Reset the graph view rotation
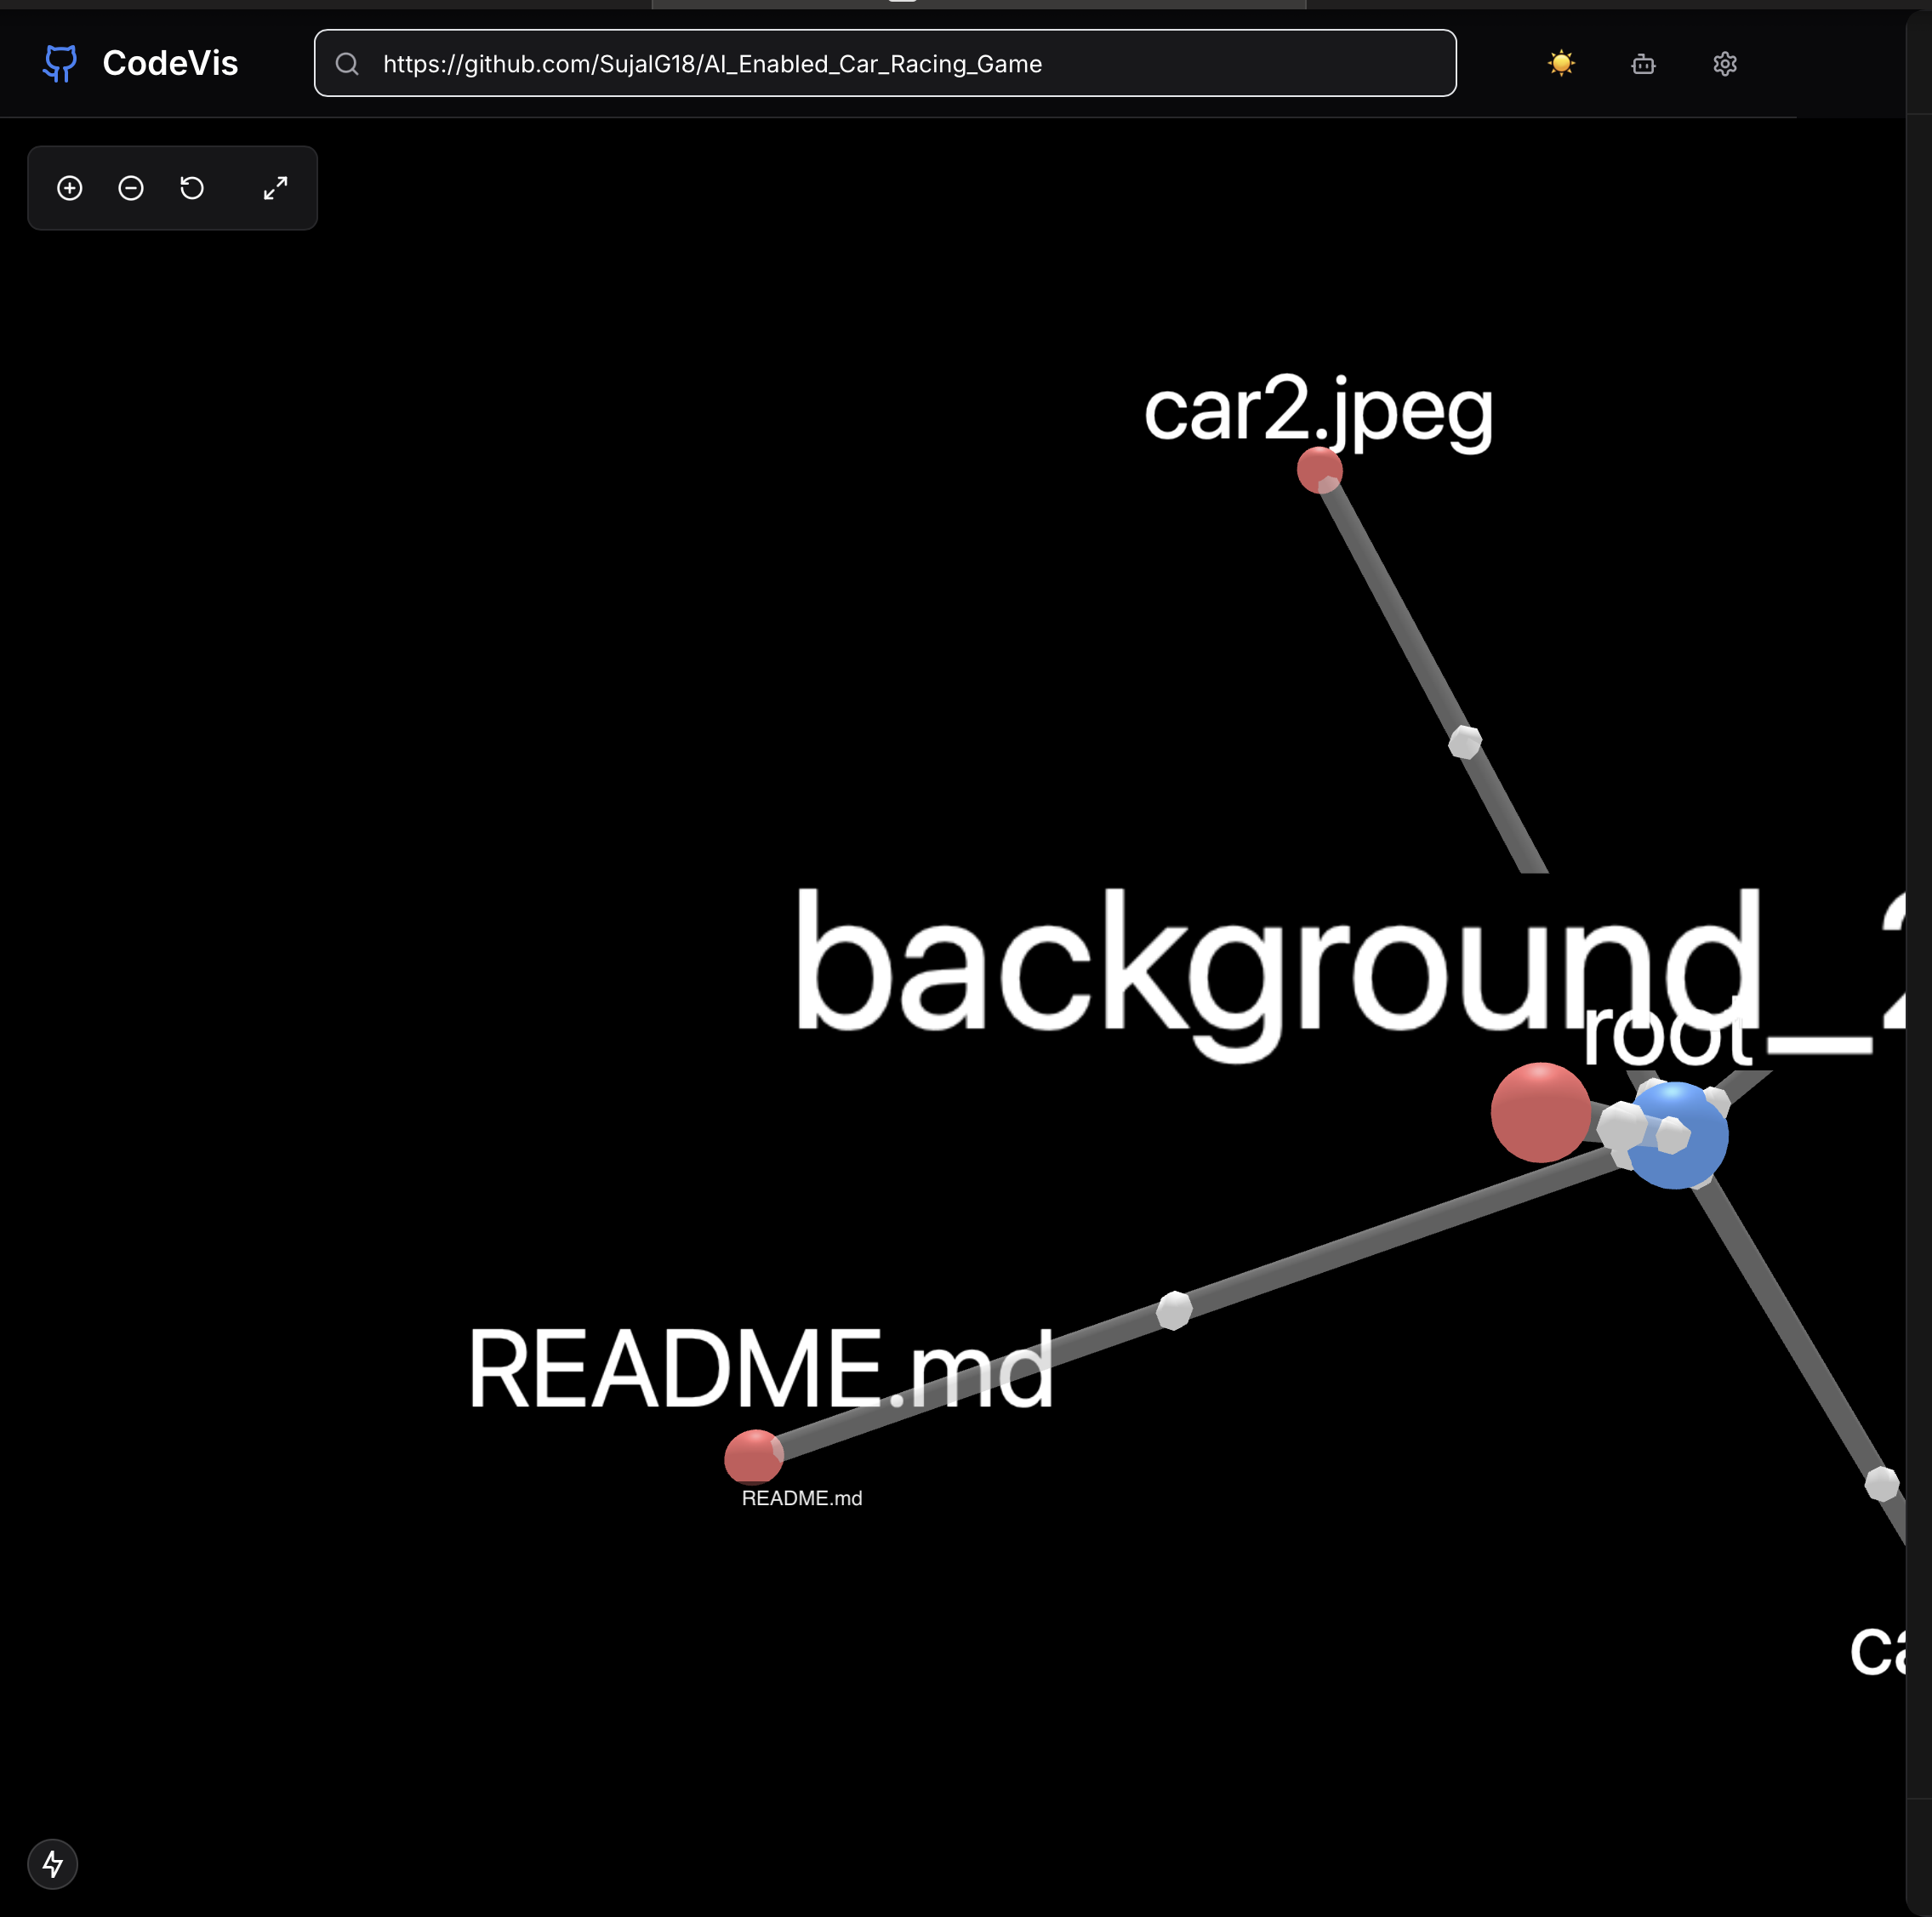1932x1917 pixels. point(192,188)
